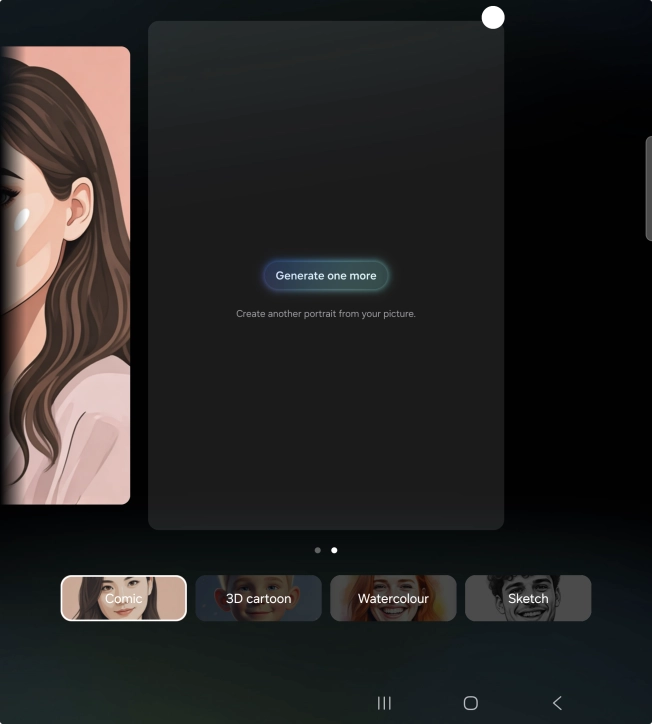Viewport: 652px width, 724px height.
Task: Choose the Watercolour style option
Action: coord(393,598)
